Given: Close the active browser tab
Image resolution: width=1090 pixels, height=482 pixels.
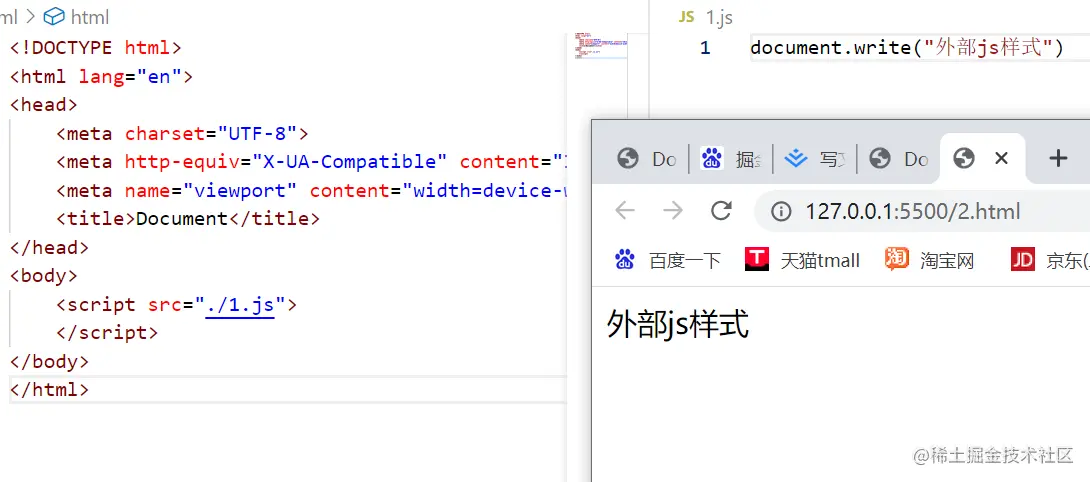Looking at the screenshot, I should click(1001, 158).
